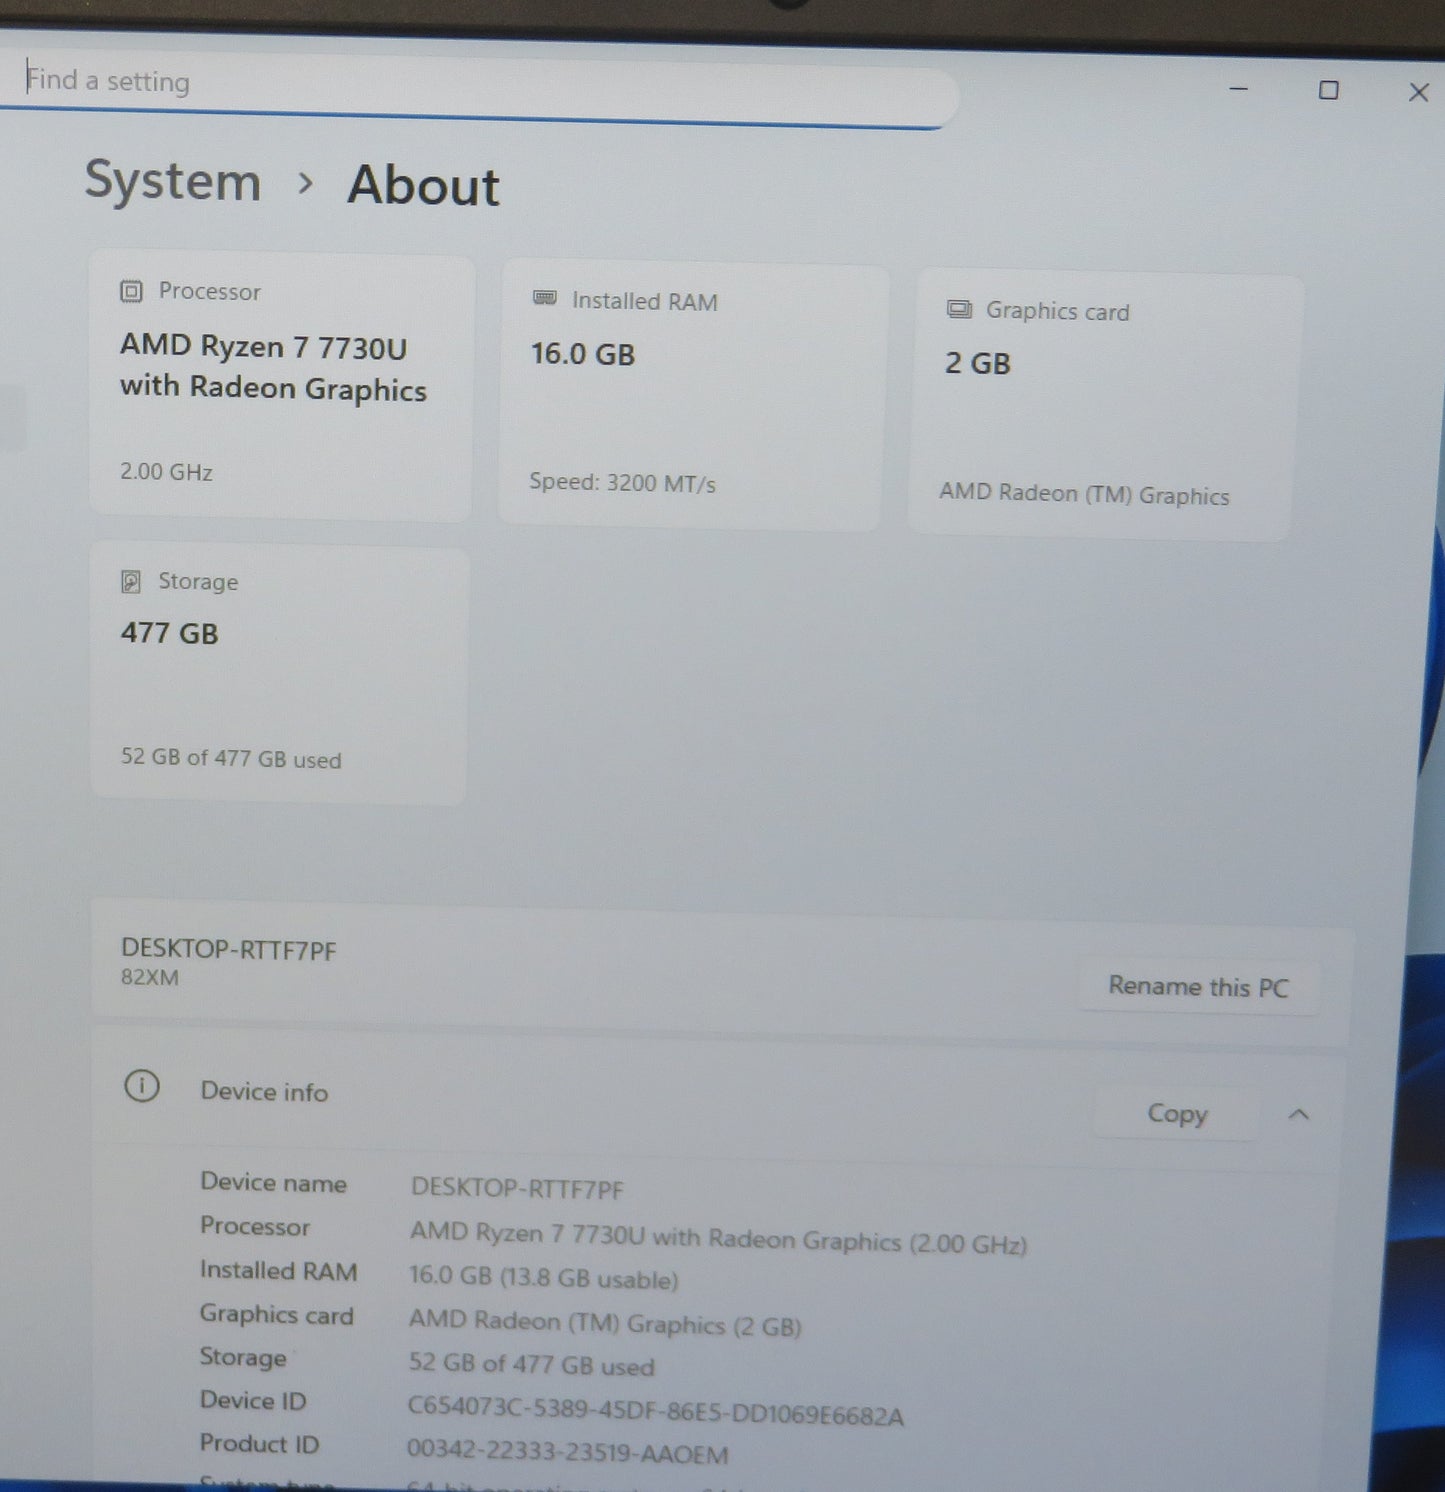Screen dimensions: 1445x1492
Task: Select the Processor value in Device info
Action: 718,1238
